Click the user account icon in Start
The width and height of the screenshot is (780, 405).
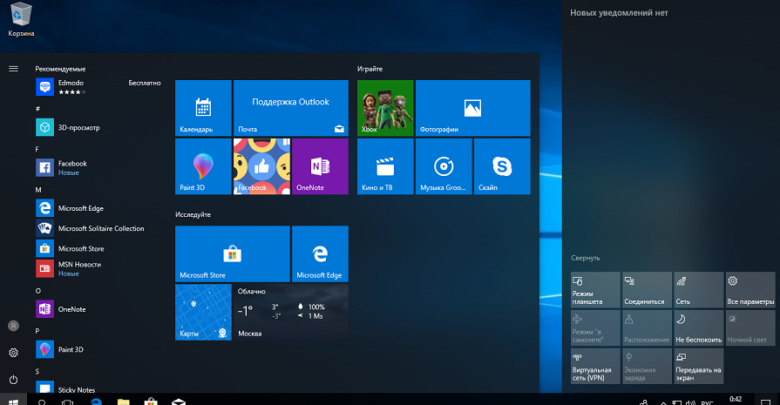(13, 325)
